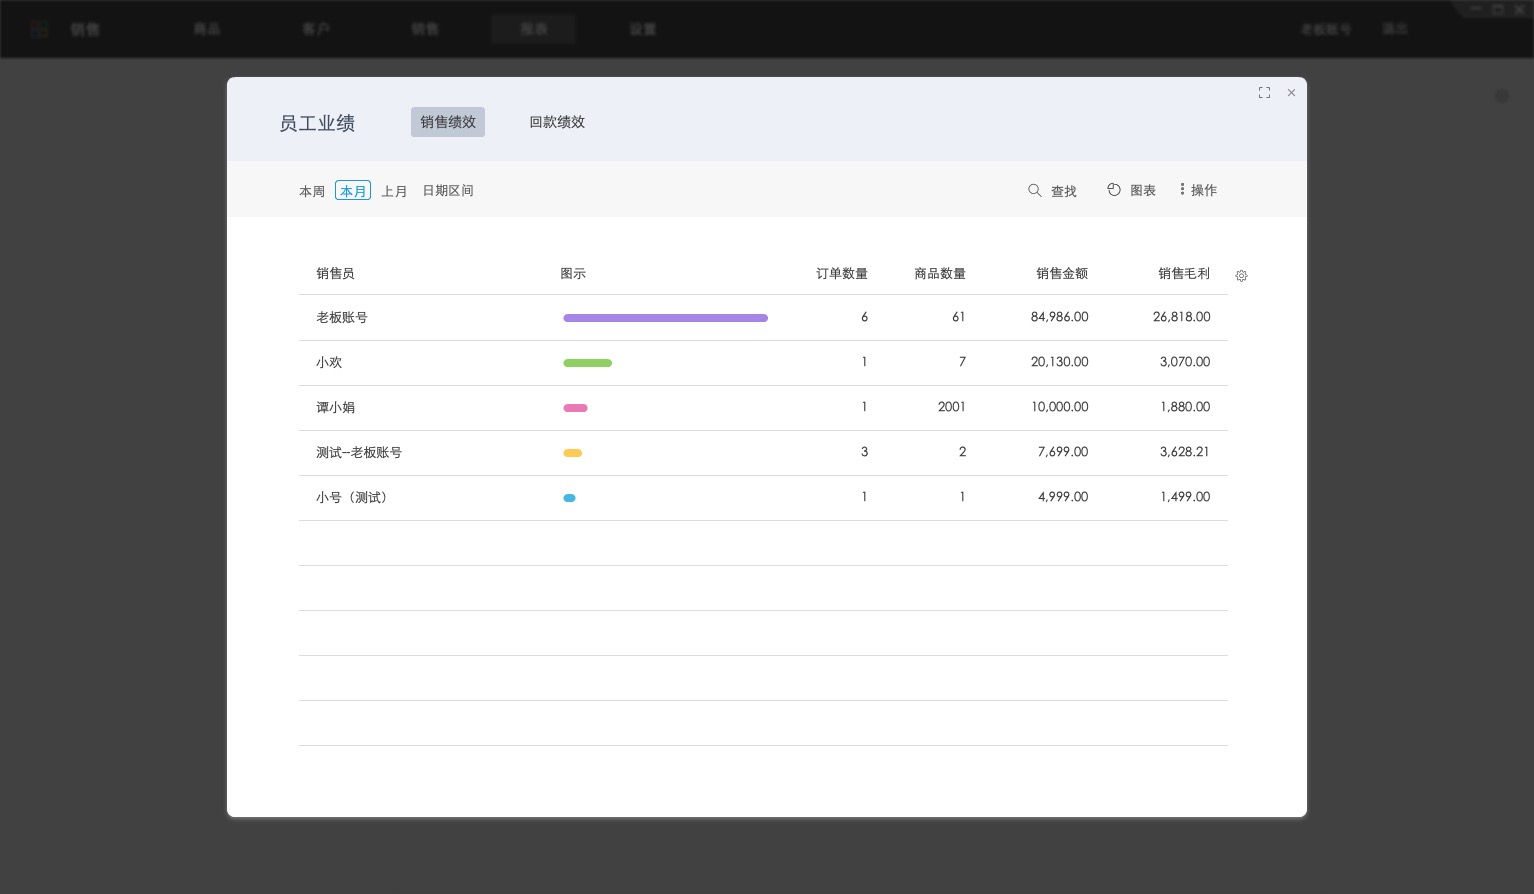Sort by 销售金额 column header
This screenshot has width=1534, height=894.
(x=1061, y=273)
